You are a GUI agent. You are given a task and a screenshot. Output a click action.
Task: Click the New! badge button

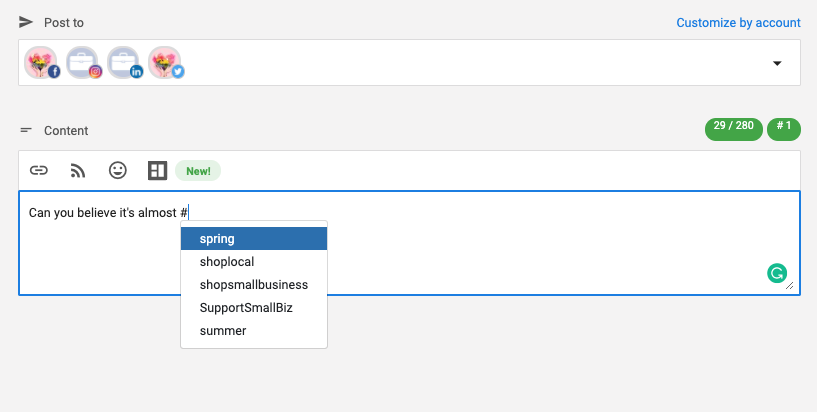pyautogui.click(x=198, y=171)
